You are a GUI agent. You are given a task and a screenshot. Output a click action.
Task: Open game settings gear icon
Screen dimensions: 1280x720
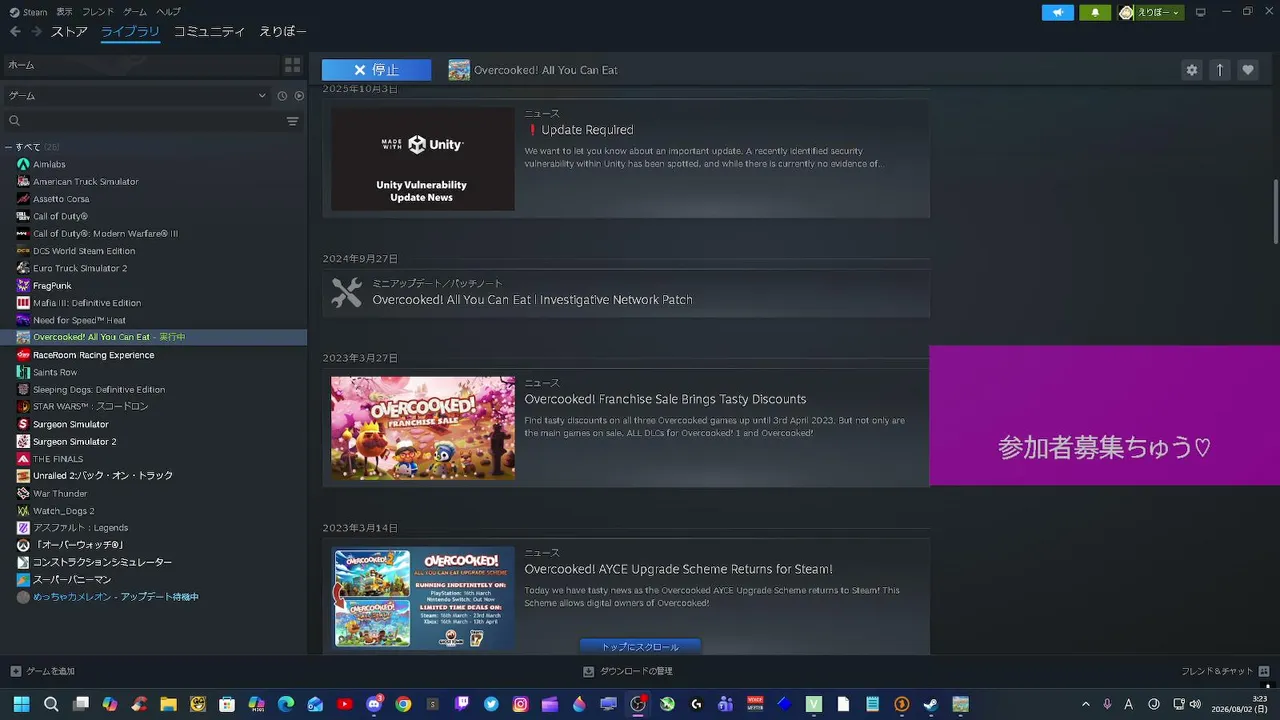tap(1191, 70)
